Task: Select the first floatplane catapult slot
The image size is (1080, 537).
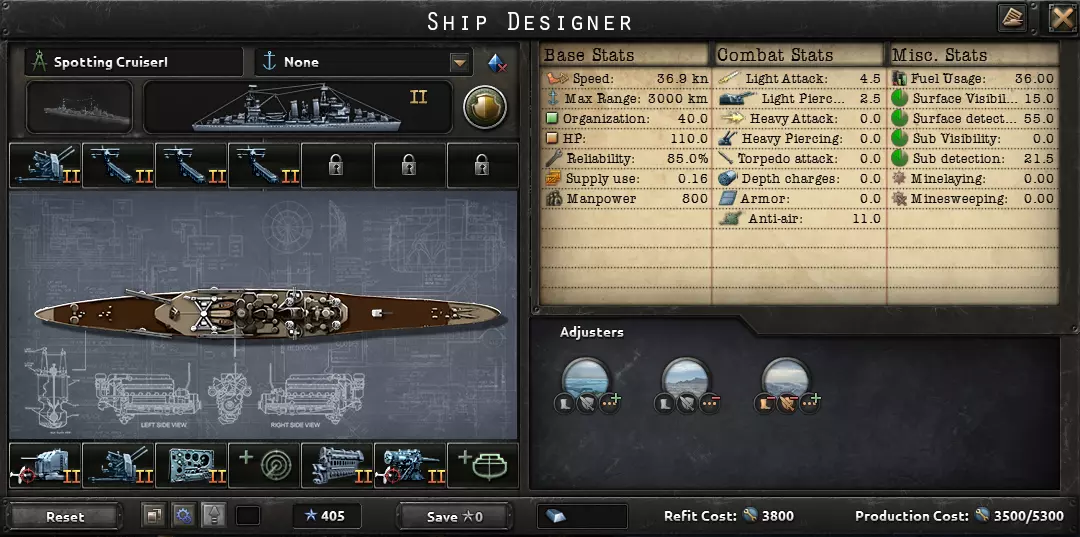Action: pyautogui.click(x=118, y=166)
